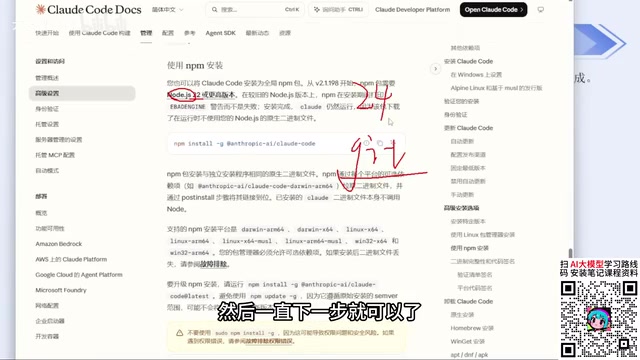
Task: Jump to 在 Windows 上设置 in contents
Action: pyautogui.click(x=476, y=75)
